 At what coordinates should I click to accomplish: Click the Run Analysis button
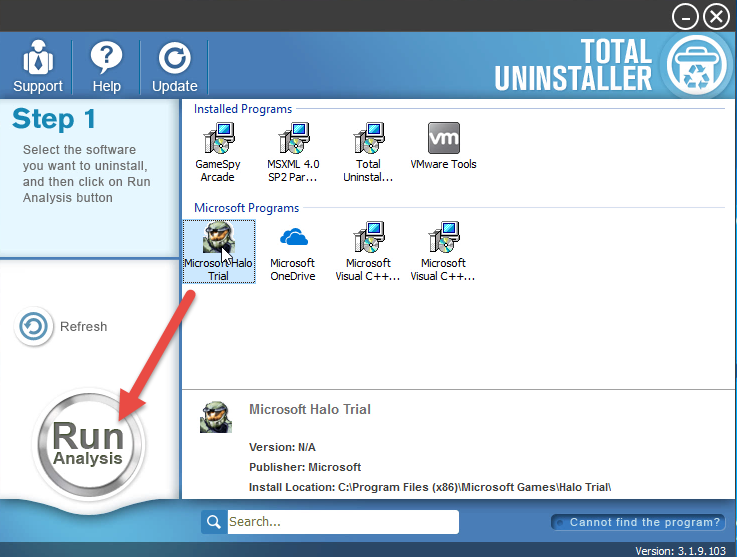click(x=88, y=443)
